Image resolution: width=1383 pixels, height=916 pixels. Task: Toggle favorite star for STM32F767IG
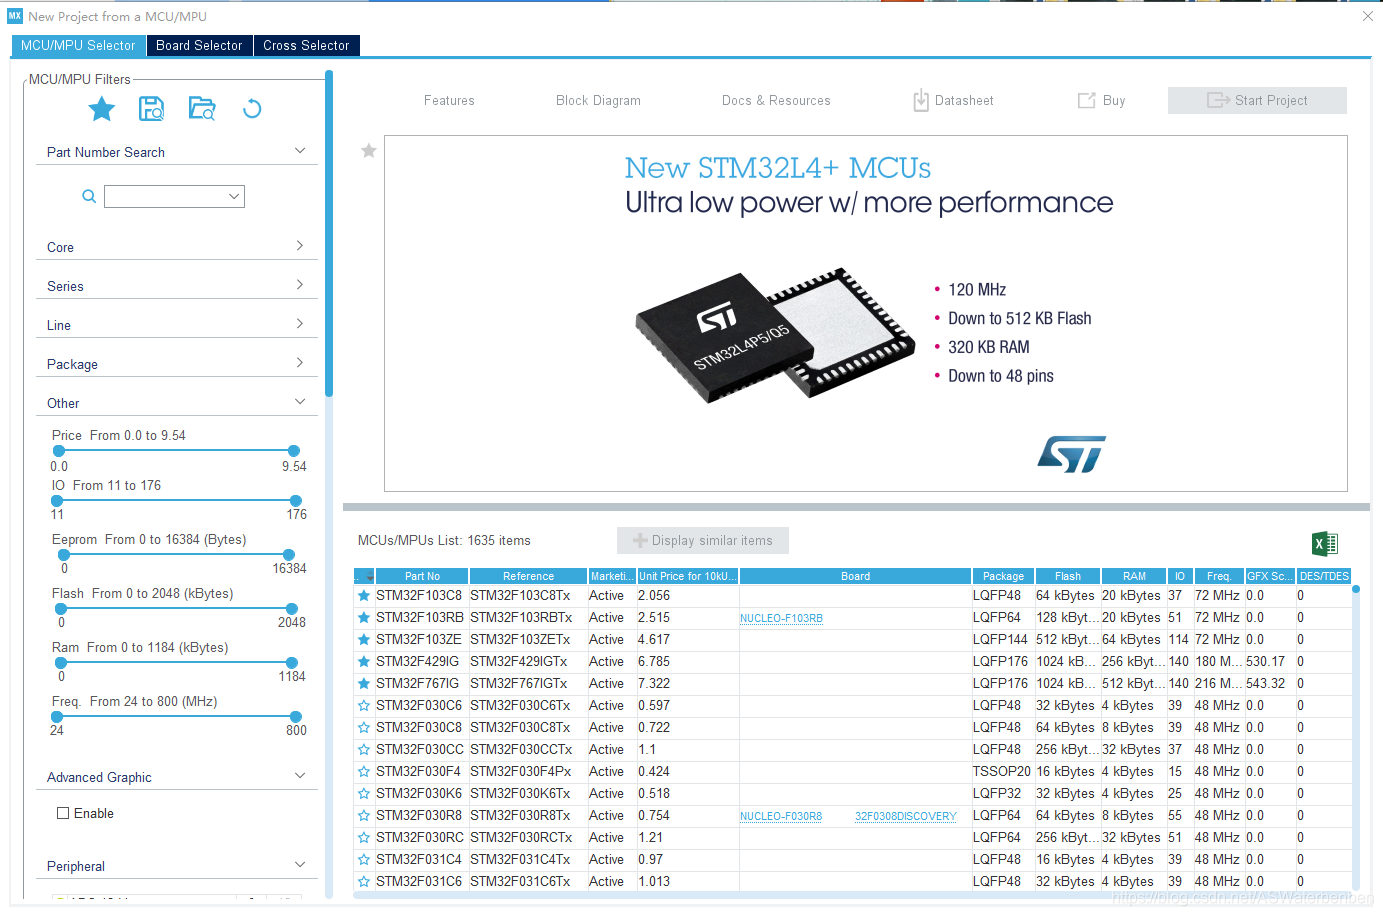point(364,684)
